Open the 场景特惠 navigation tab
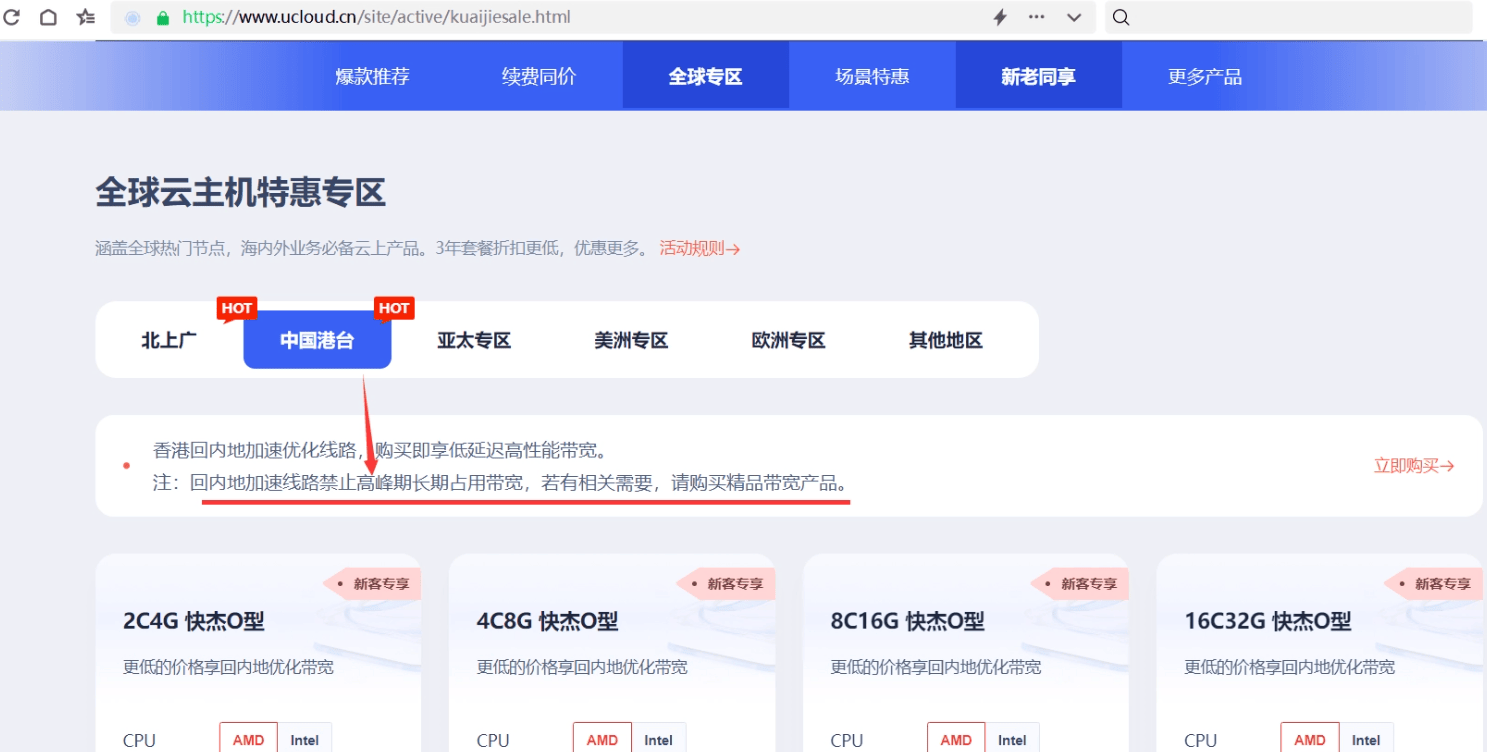 pos(872,75)
